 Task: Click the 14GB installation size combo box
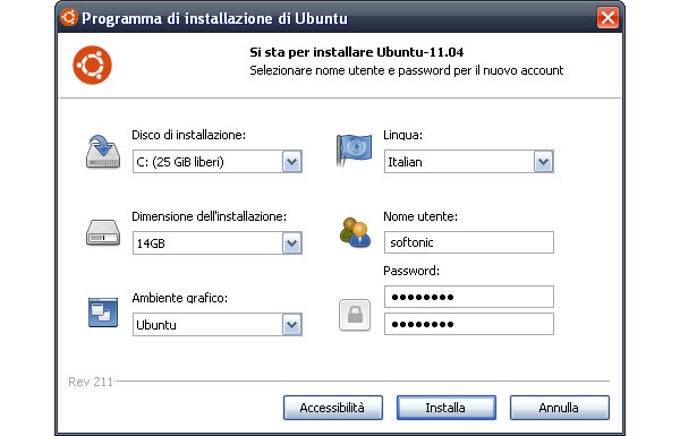tap(217, 243)
